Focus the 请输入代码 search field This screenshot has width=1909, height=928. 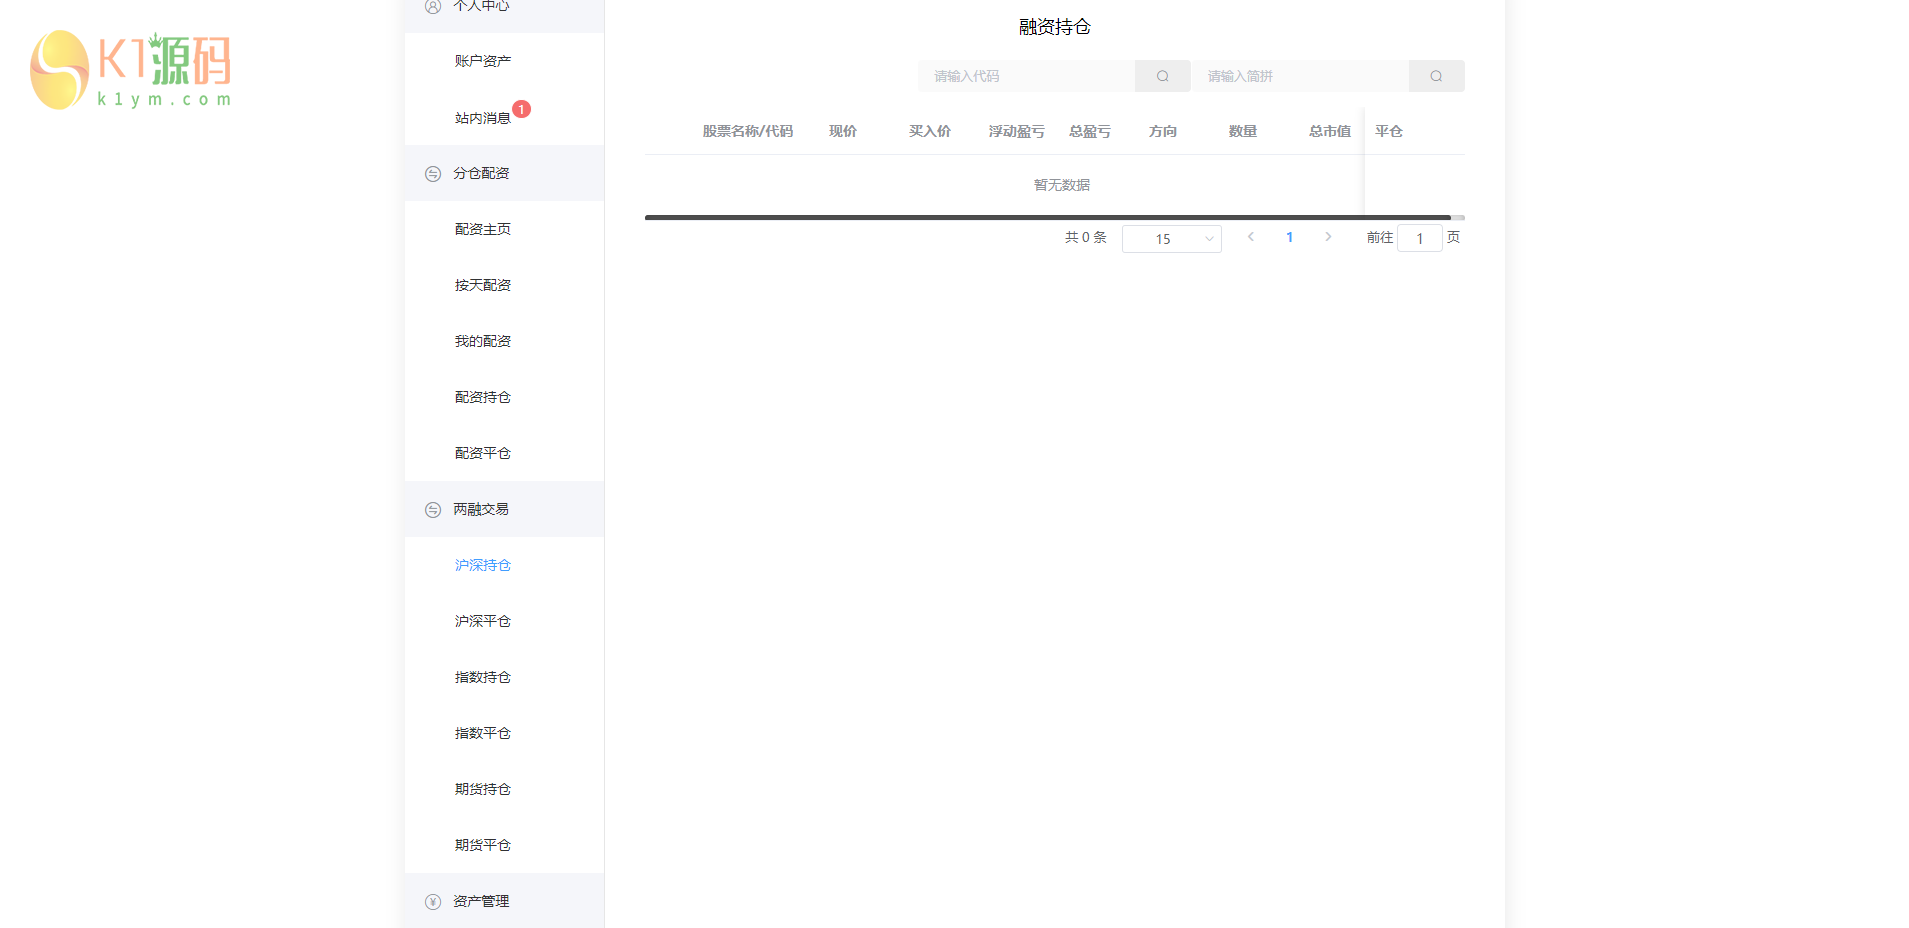[1026, 76]
